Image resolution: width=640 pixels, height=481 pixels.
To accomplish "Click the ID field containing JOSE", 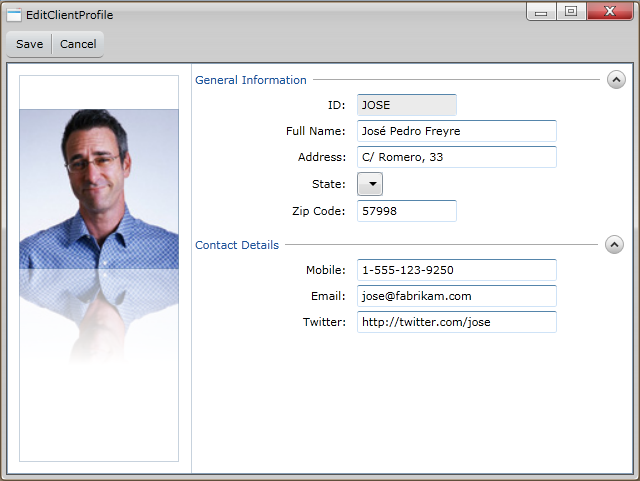I will (407, 105).
